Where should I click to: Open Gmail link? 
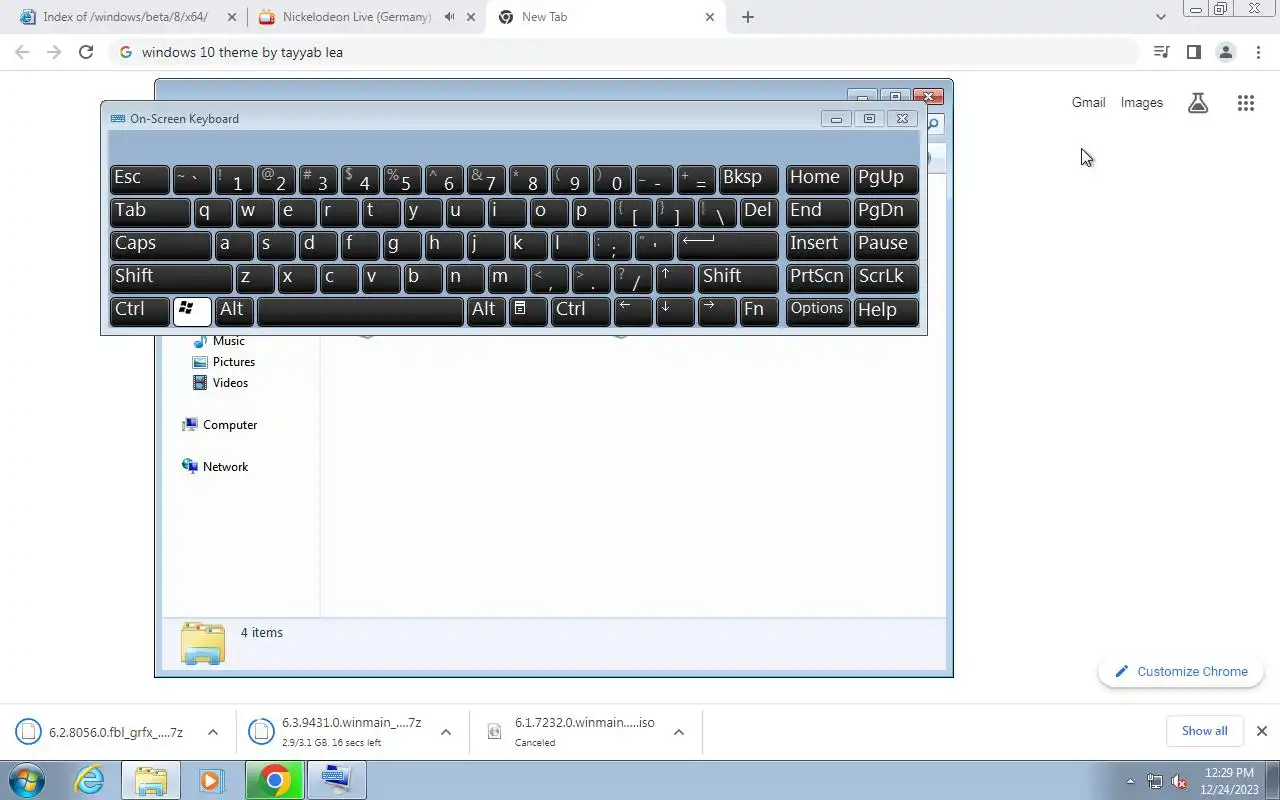click(1089, 102)
